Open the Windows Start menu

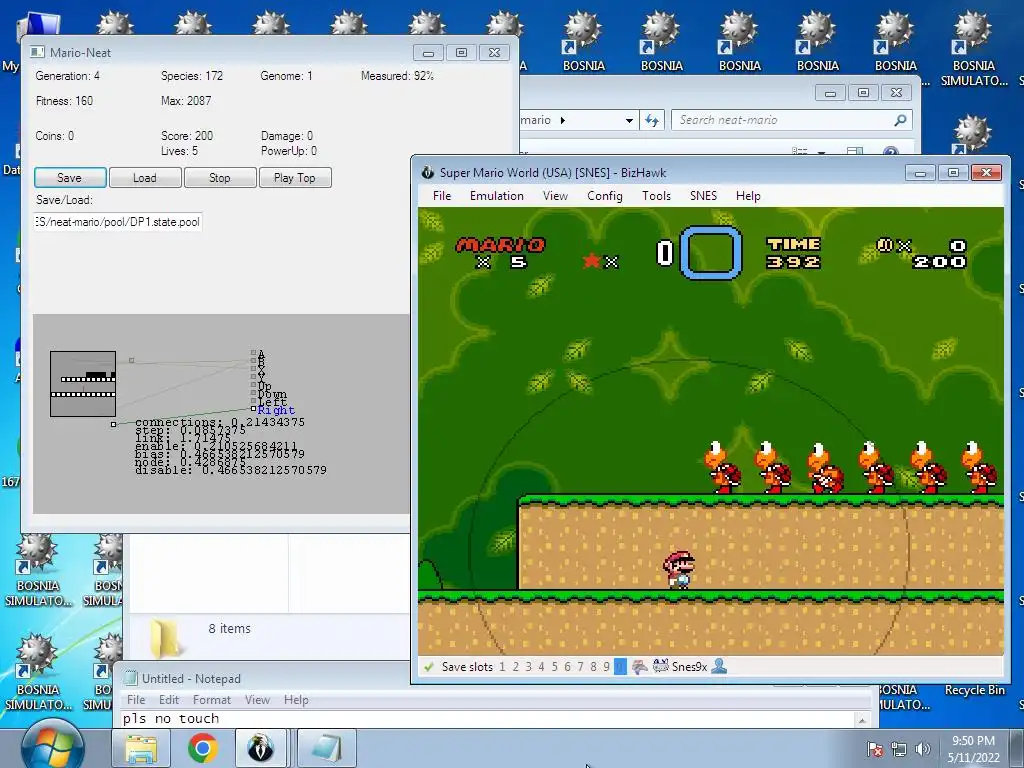52,747
